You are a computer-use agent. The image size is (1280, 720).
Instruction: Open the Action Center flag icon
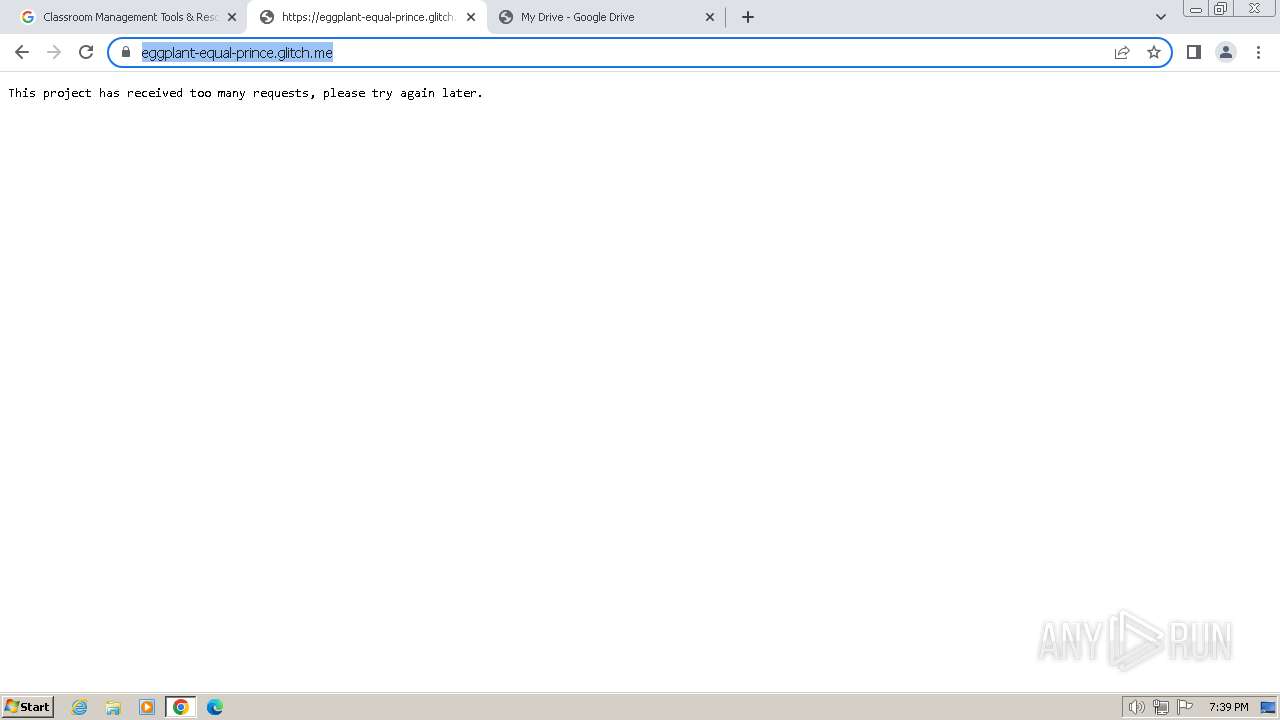pyautogui.click(x=1185, y=707)
